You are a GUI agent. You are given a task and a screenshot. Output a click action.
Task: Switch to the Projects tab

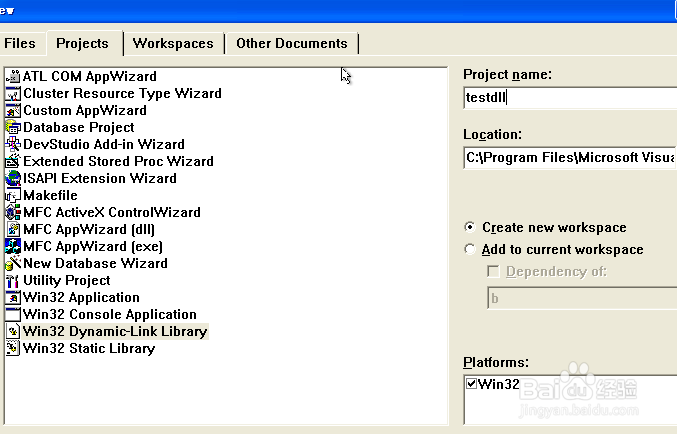[x=82, y=43]
